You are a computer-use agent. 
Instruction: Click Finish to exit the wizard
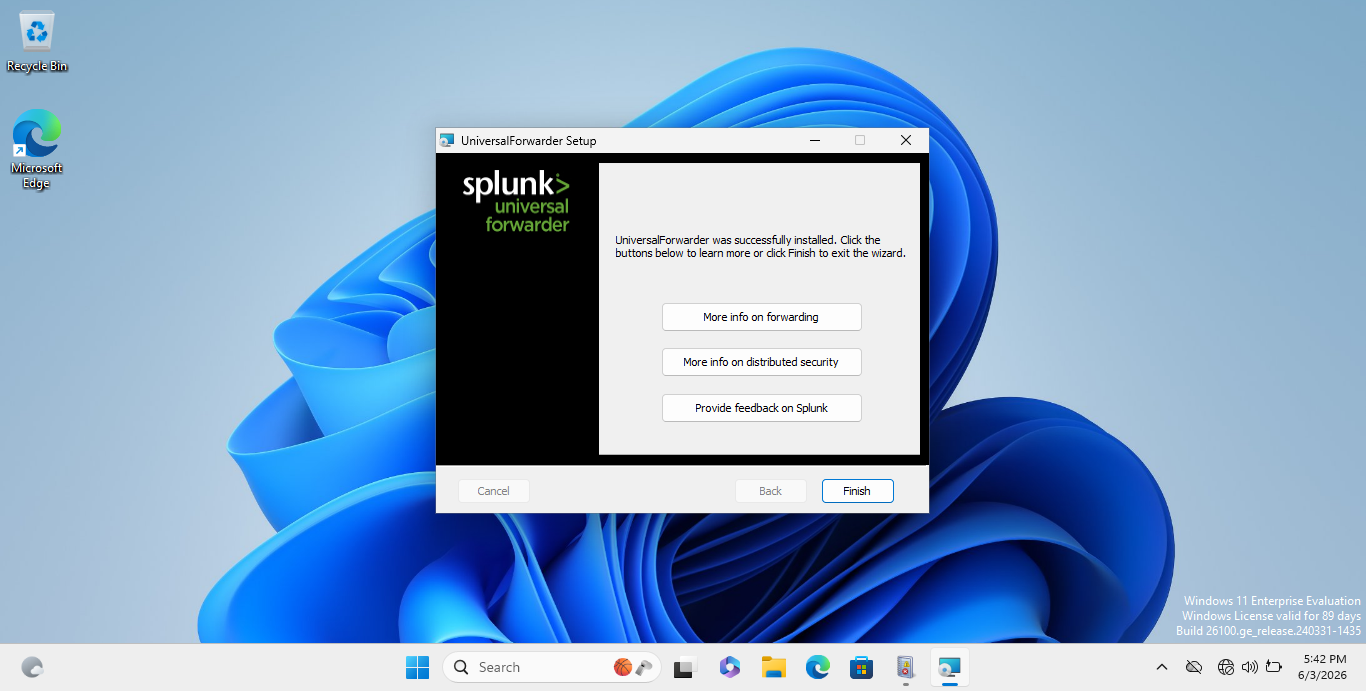(857, 491)
